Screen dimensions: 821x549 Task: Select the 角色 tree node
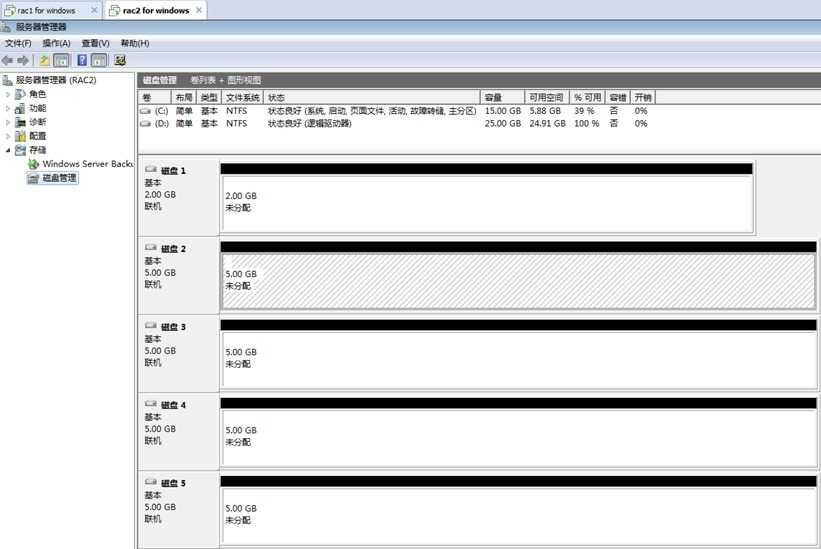pos(38,94)
